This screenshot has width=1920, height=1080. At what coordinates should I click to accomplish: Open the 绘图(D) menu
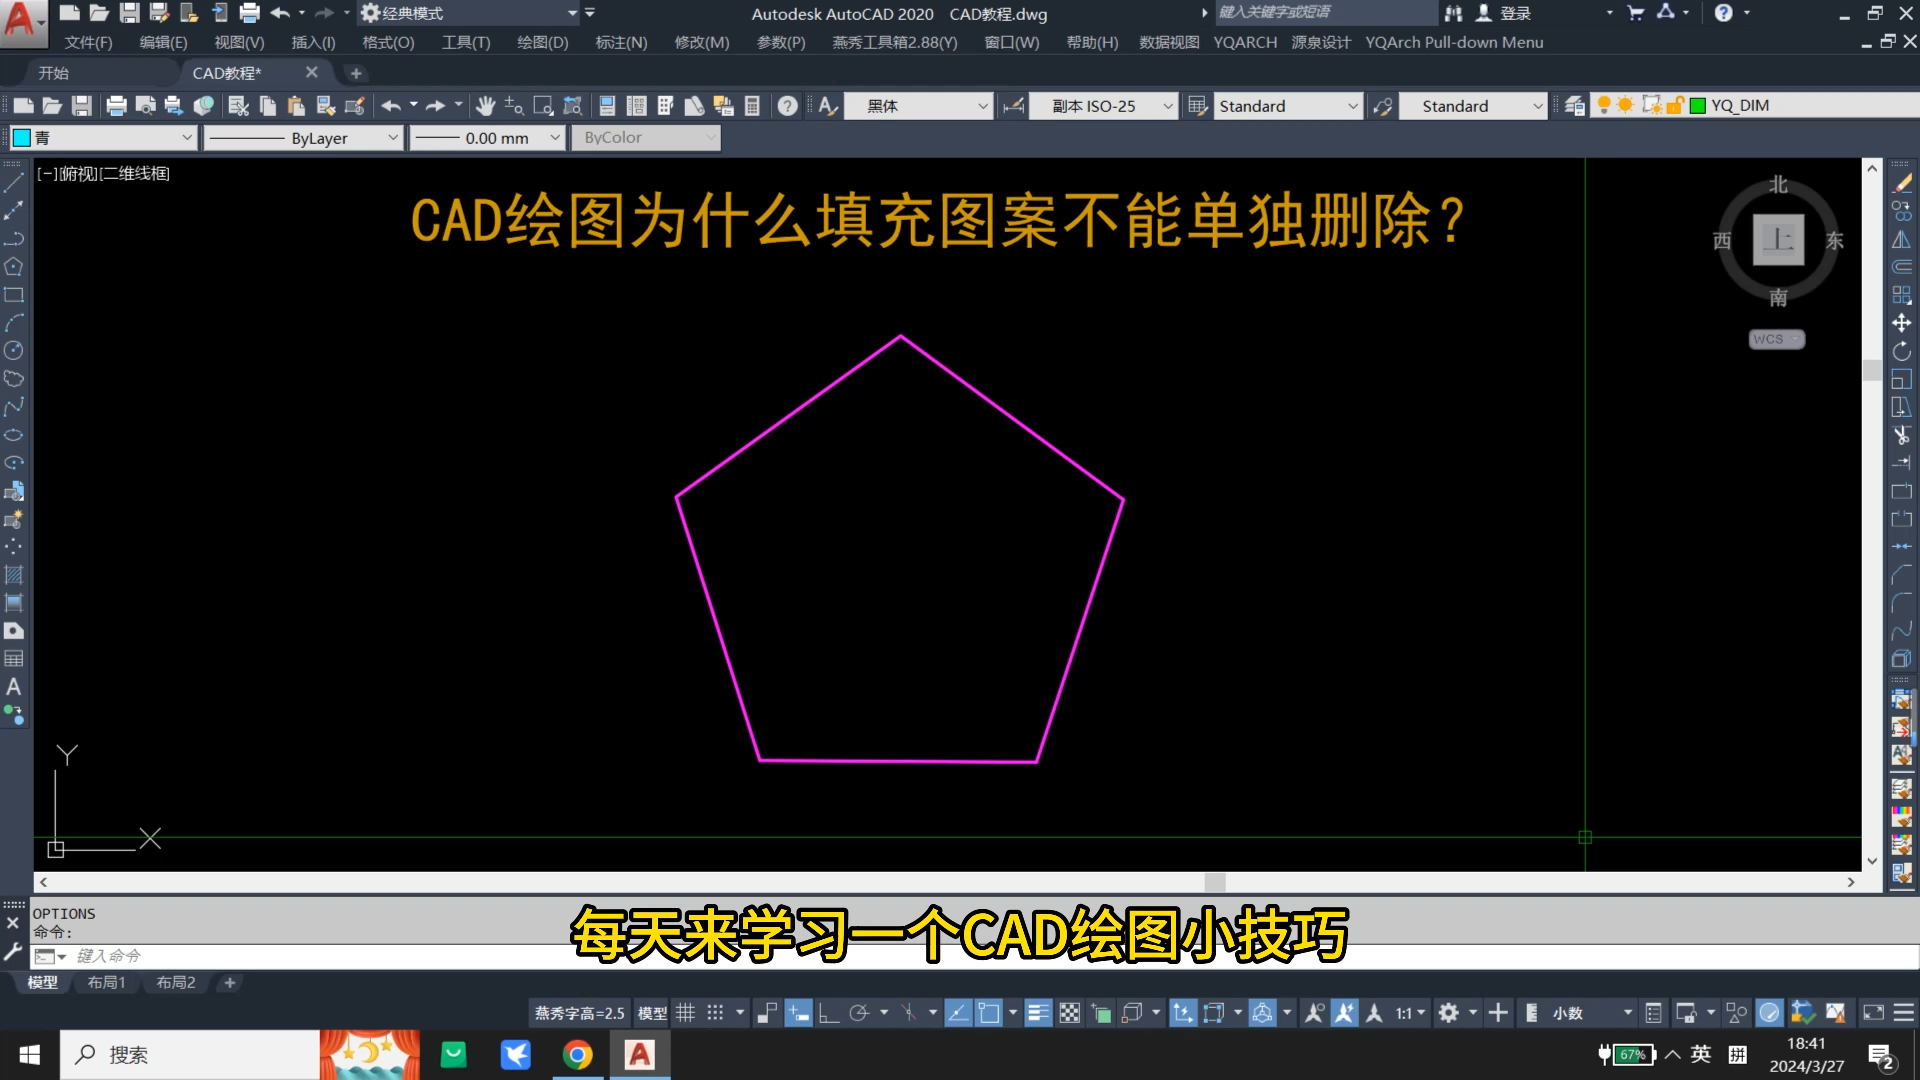pyautogui.click(x=542, y=42)
